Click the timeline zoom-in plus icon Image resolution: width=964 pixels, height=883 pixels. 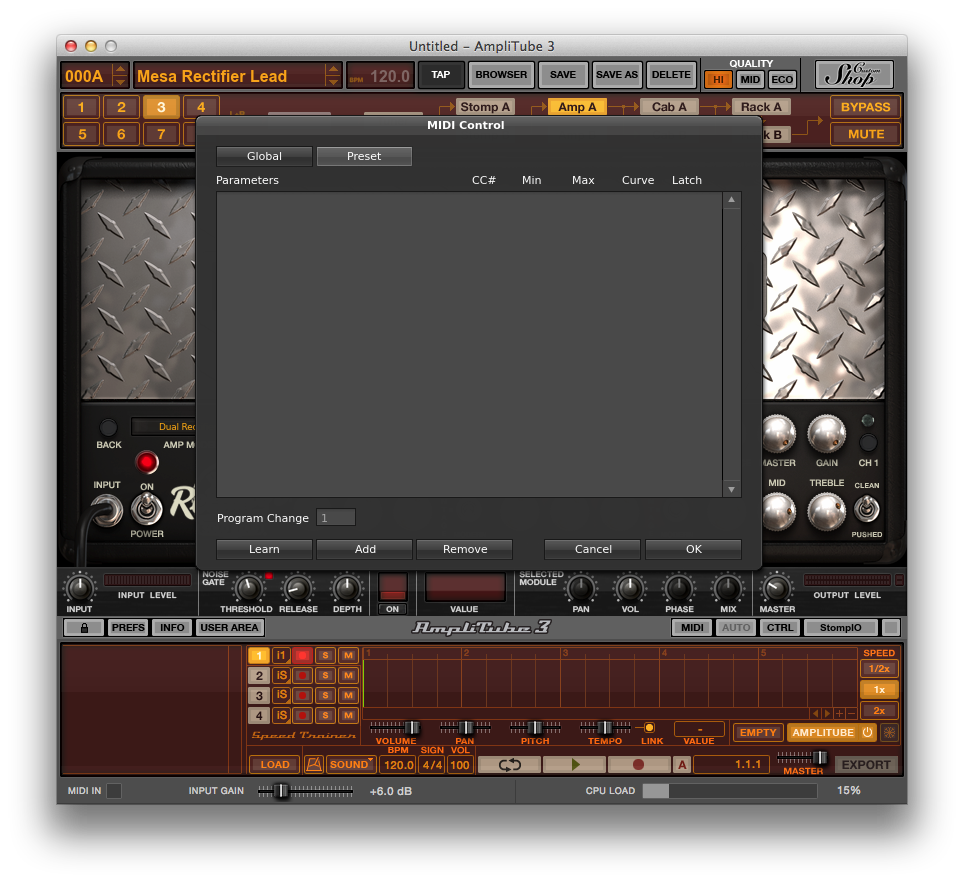(840, 713)
